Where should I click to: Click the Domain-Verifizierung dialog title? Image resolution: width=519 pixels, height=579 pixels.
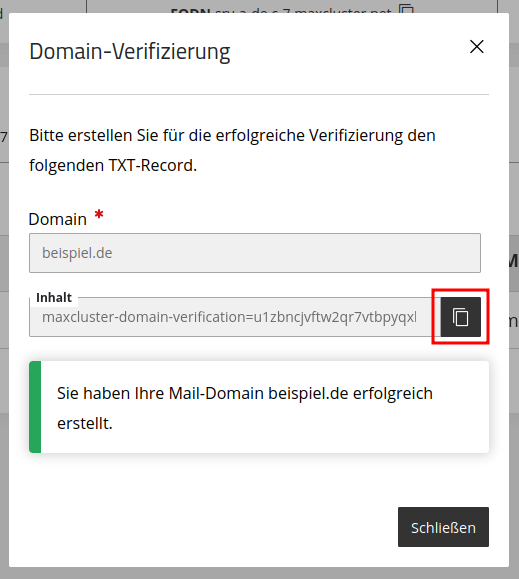pos(130,51)
